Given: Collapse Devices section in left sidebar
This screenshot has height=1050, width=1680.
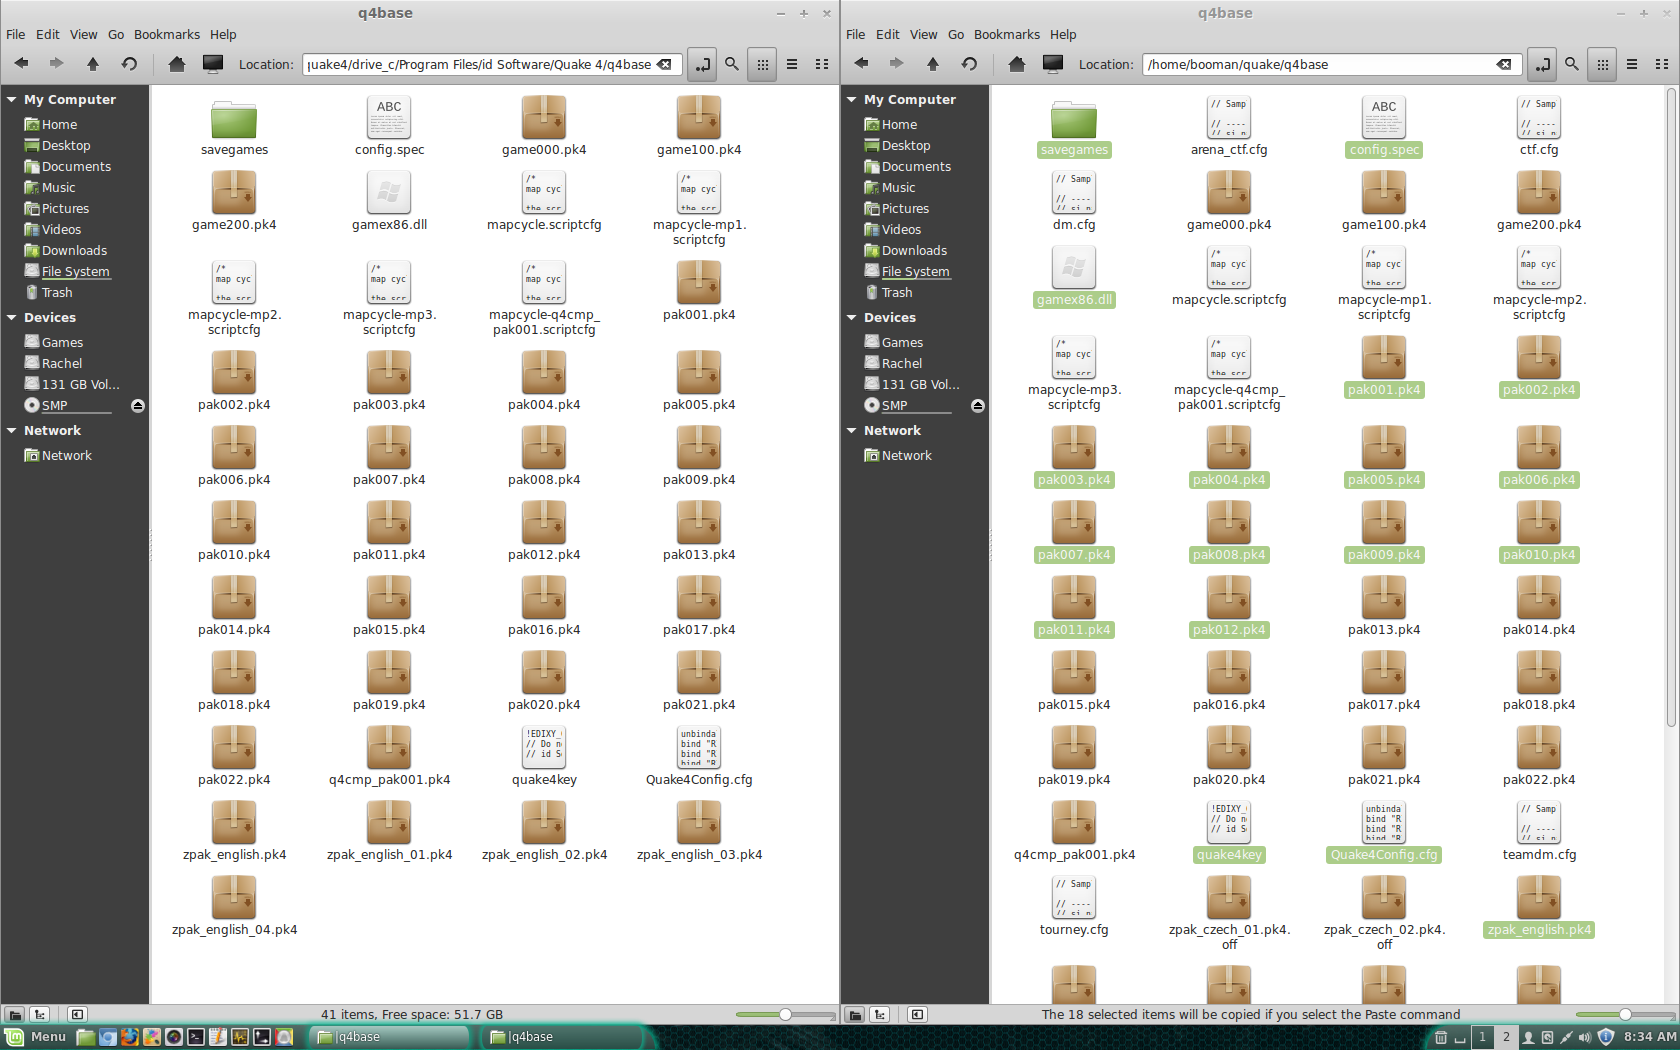Looking at the screenshot, I should click(12, 318).
